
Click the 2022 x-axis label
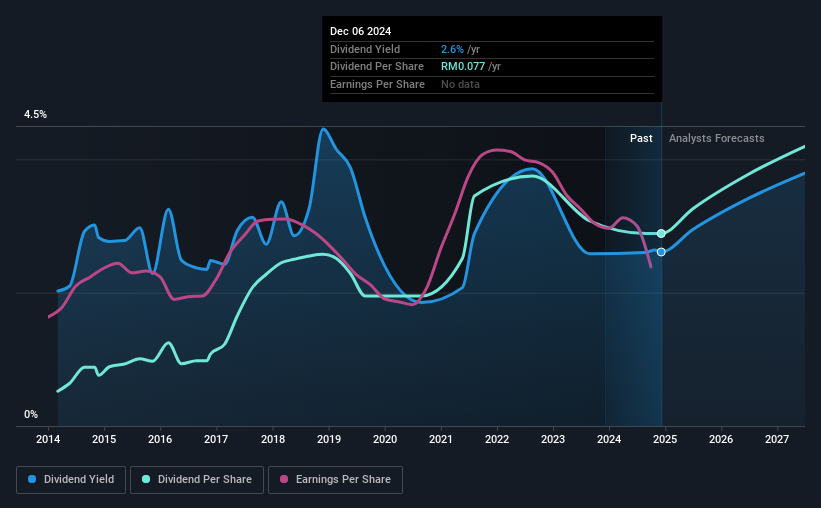(497, 439)
